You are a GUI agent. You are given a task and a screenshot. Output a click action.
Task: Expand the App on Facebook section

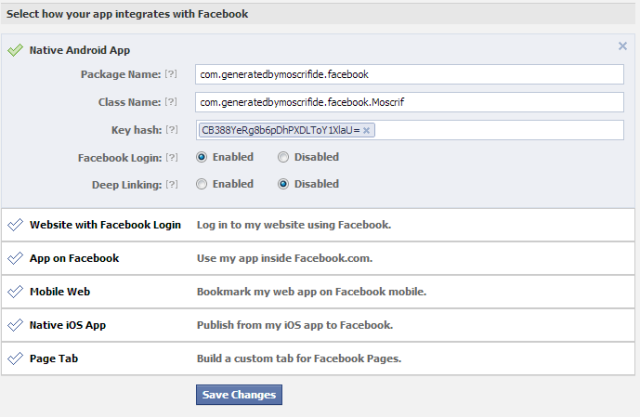[x=318, y=258]
